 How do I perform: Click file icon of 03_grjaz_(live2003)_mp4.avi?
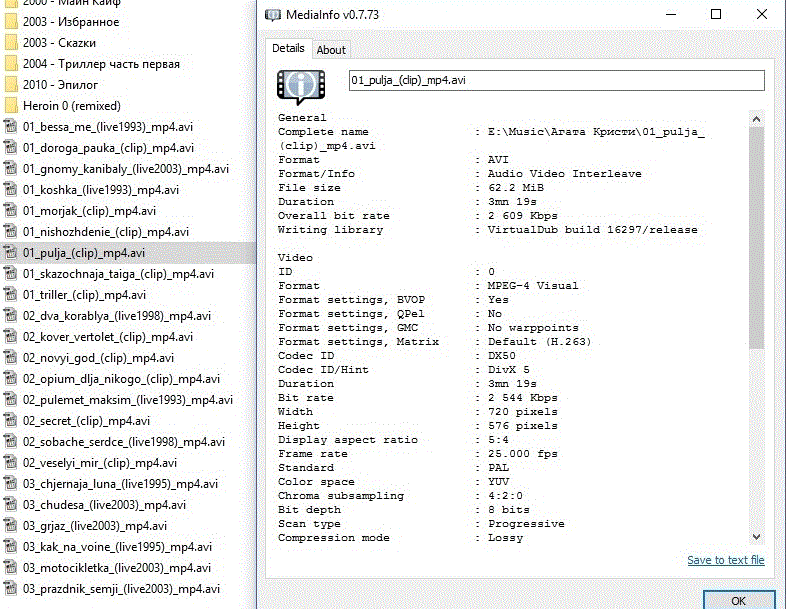click(11, 526)
